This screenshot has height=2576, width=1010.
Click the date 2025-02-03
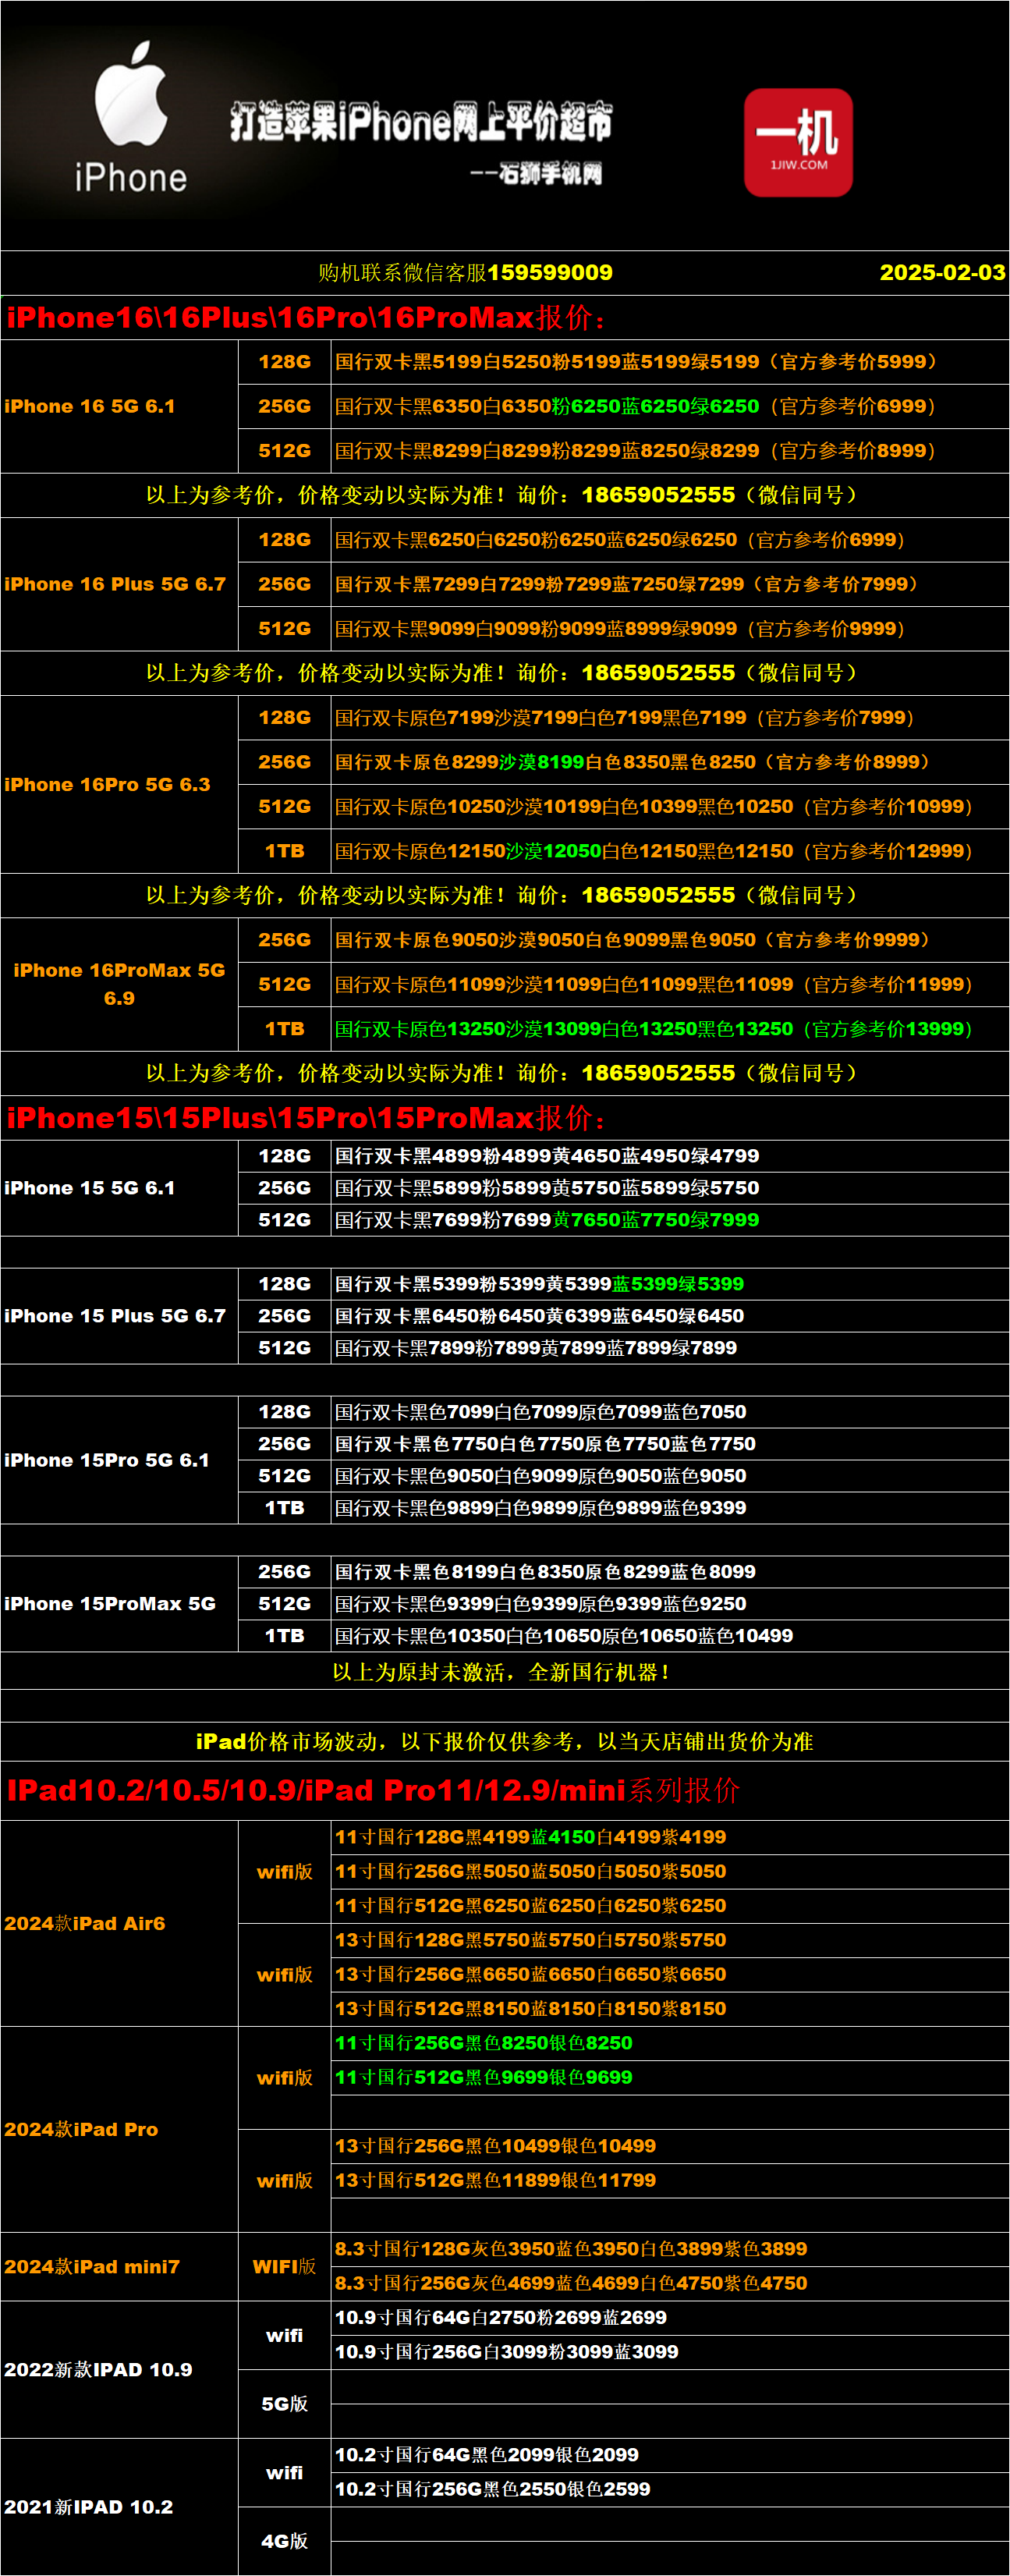point(941,272)
